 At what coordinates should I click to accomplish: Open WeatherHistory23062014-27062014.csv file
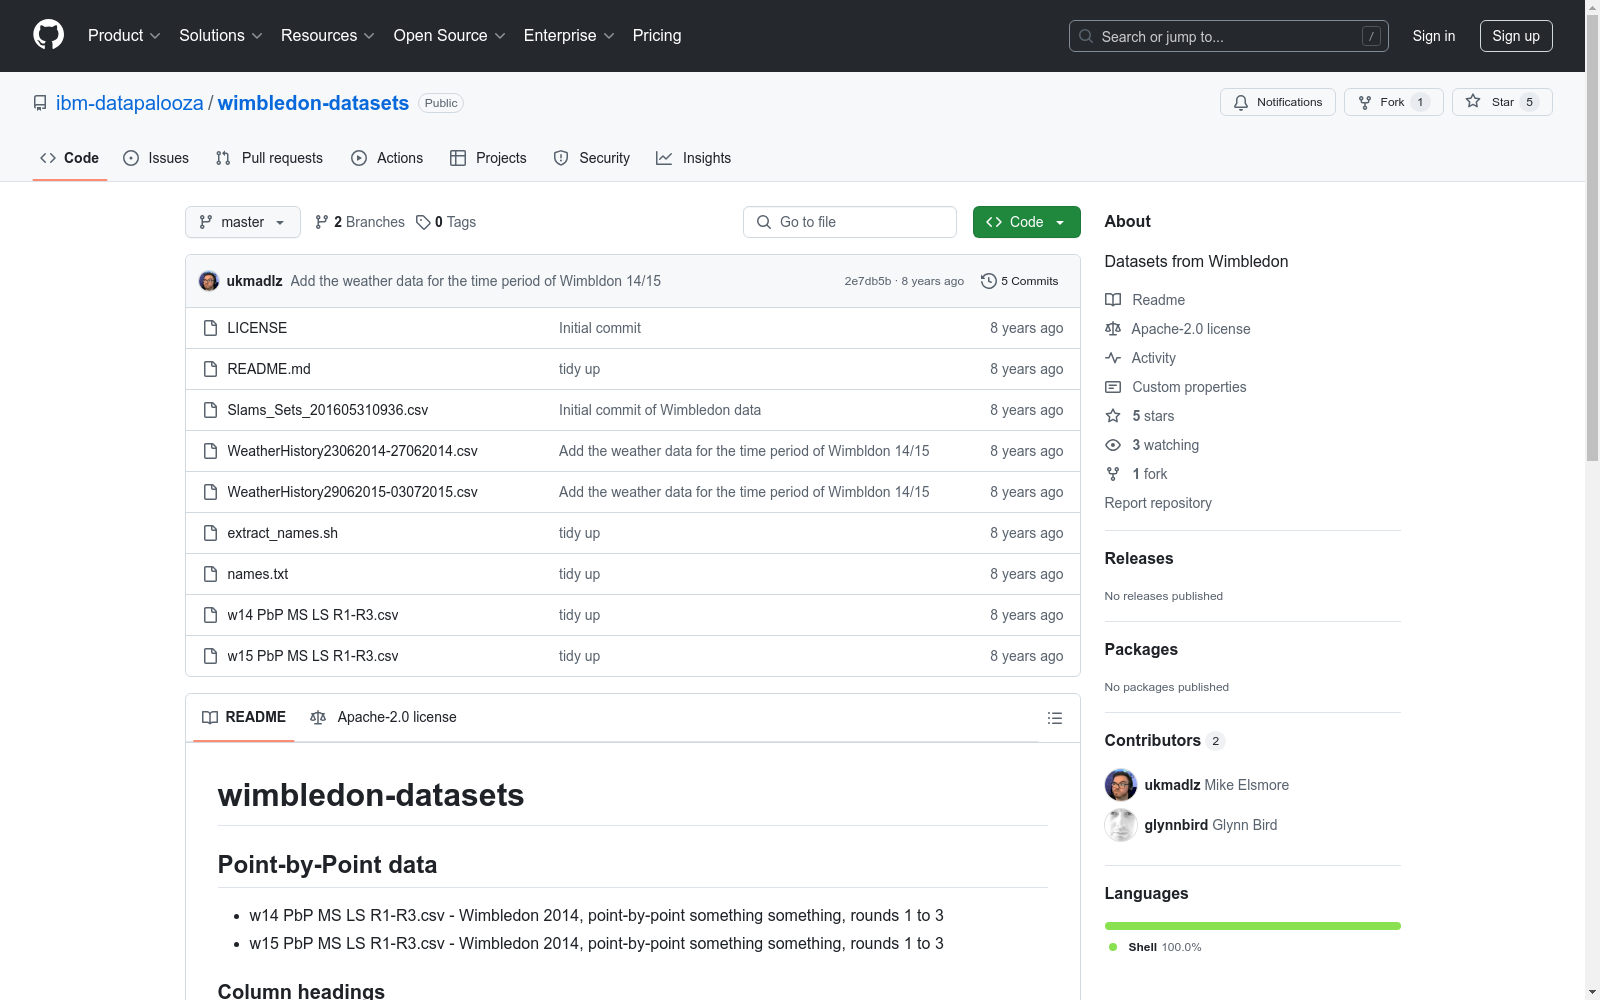[352, 451]
